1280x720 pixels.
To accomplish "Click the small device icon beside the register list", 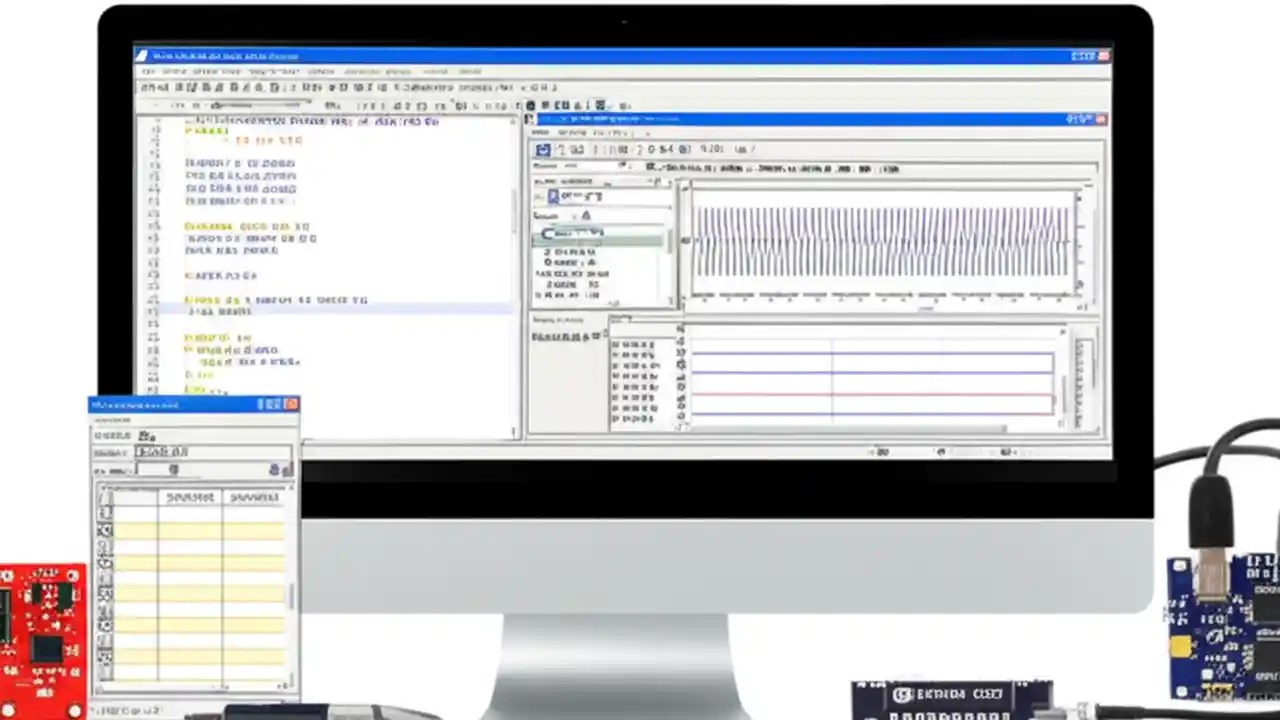I will 551,195.
